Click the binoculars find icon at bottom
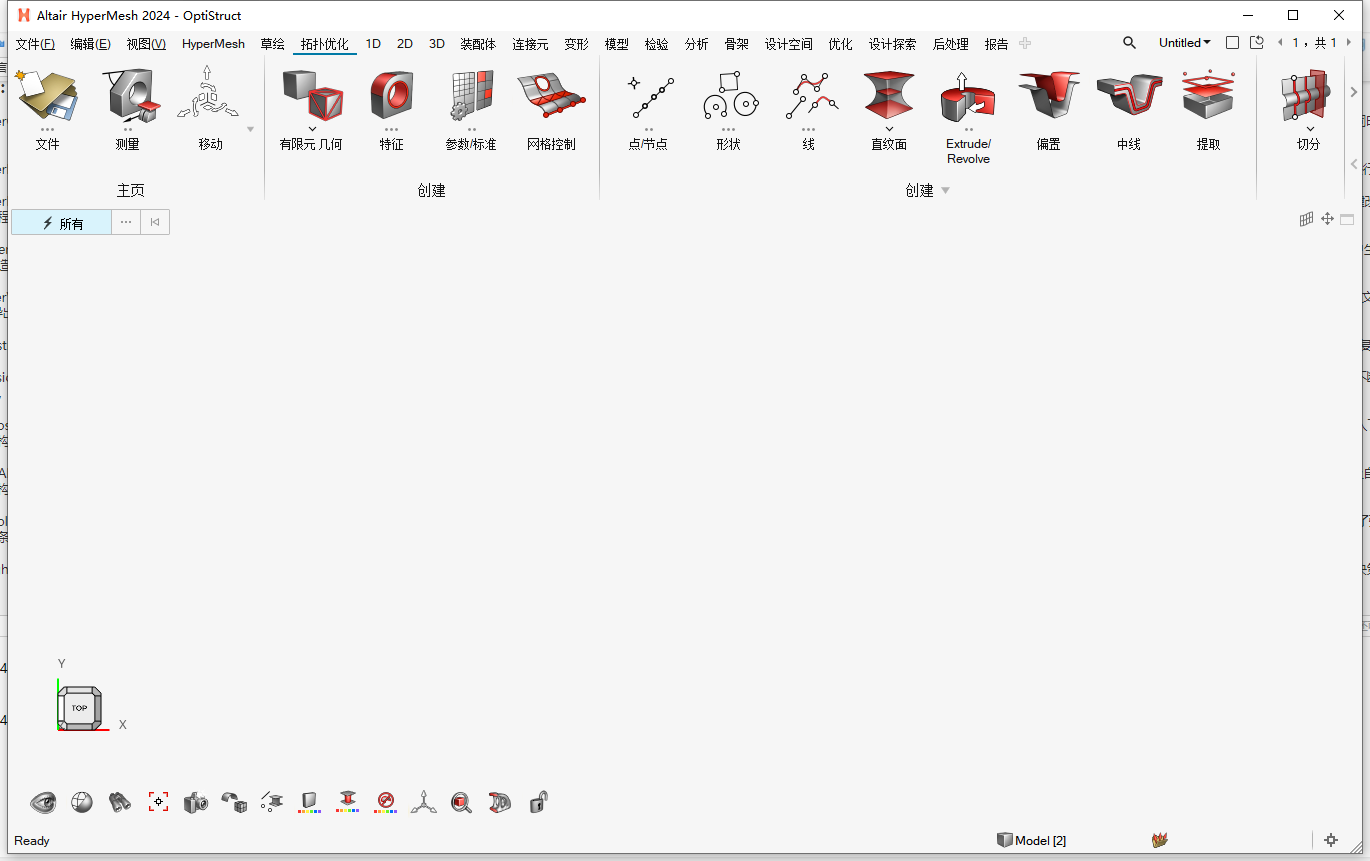Image resolution: width=1370 pixels, height=861 pixels. (x=120, y=802)
